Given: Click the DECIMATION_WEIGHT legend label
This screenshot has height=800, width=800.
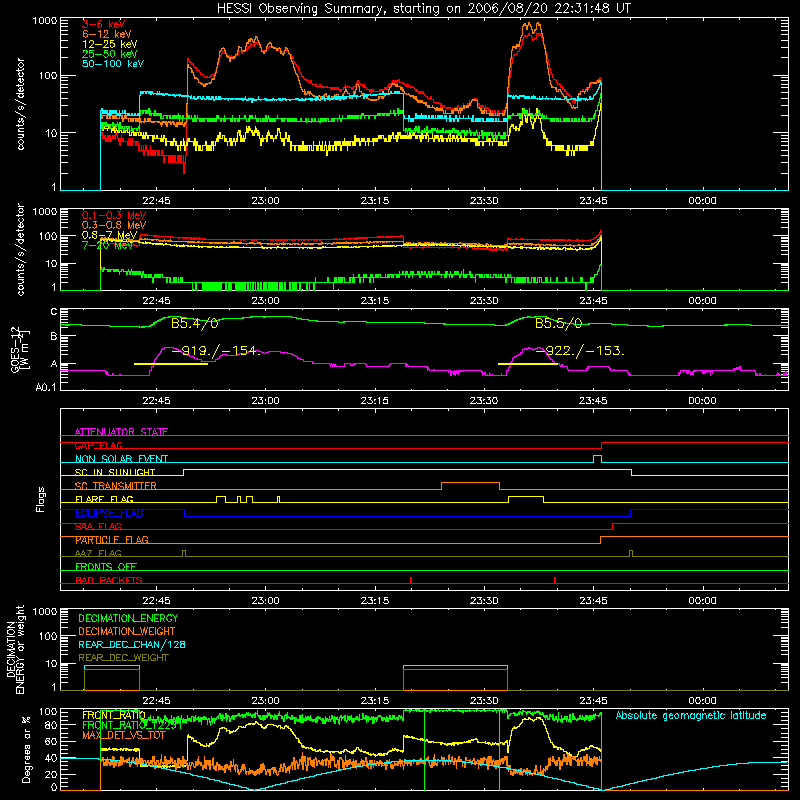Looking at the screenshot, I should click(127, 631).
